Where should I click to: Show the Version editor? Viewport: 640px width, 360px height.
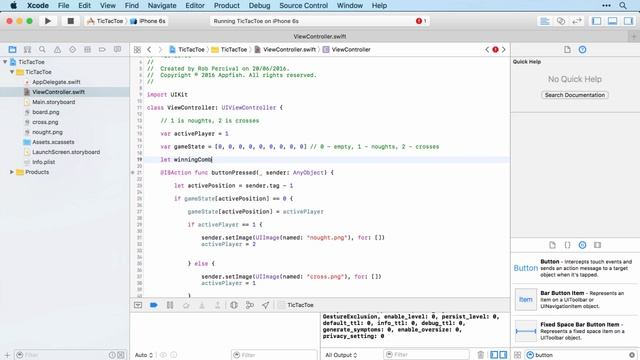point(577,21)
